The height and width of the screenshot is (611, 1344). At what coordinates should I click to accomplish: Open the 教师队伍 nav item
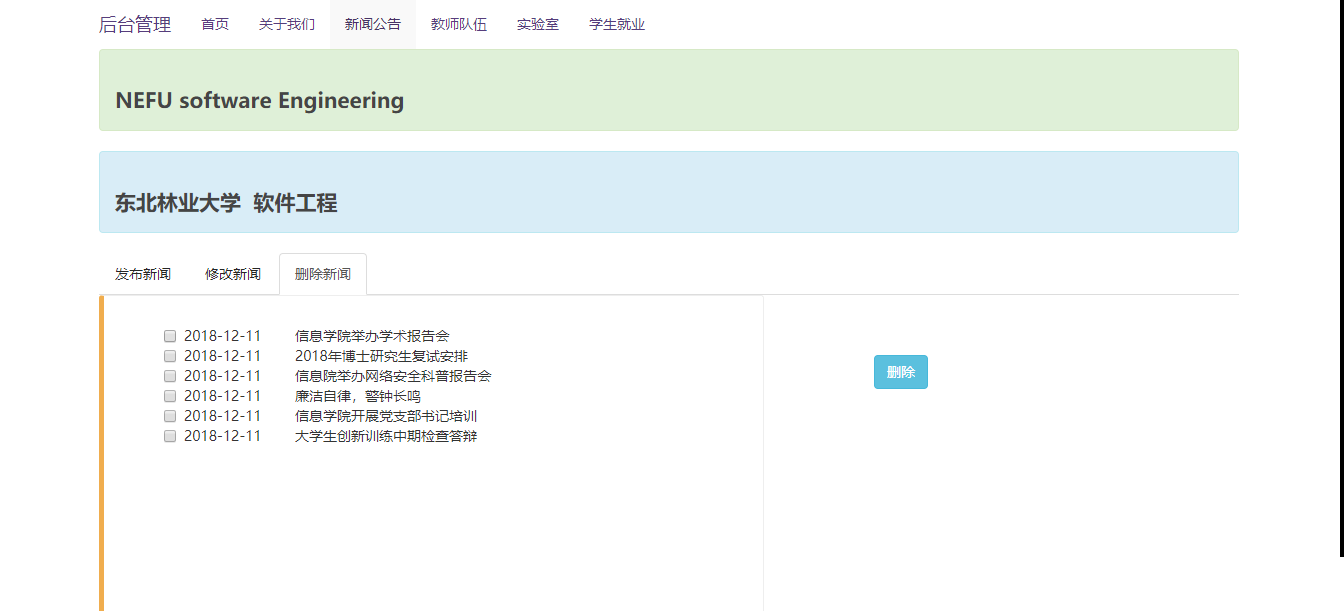tap(459, 25)
